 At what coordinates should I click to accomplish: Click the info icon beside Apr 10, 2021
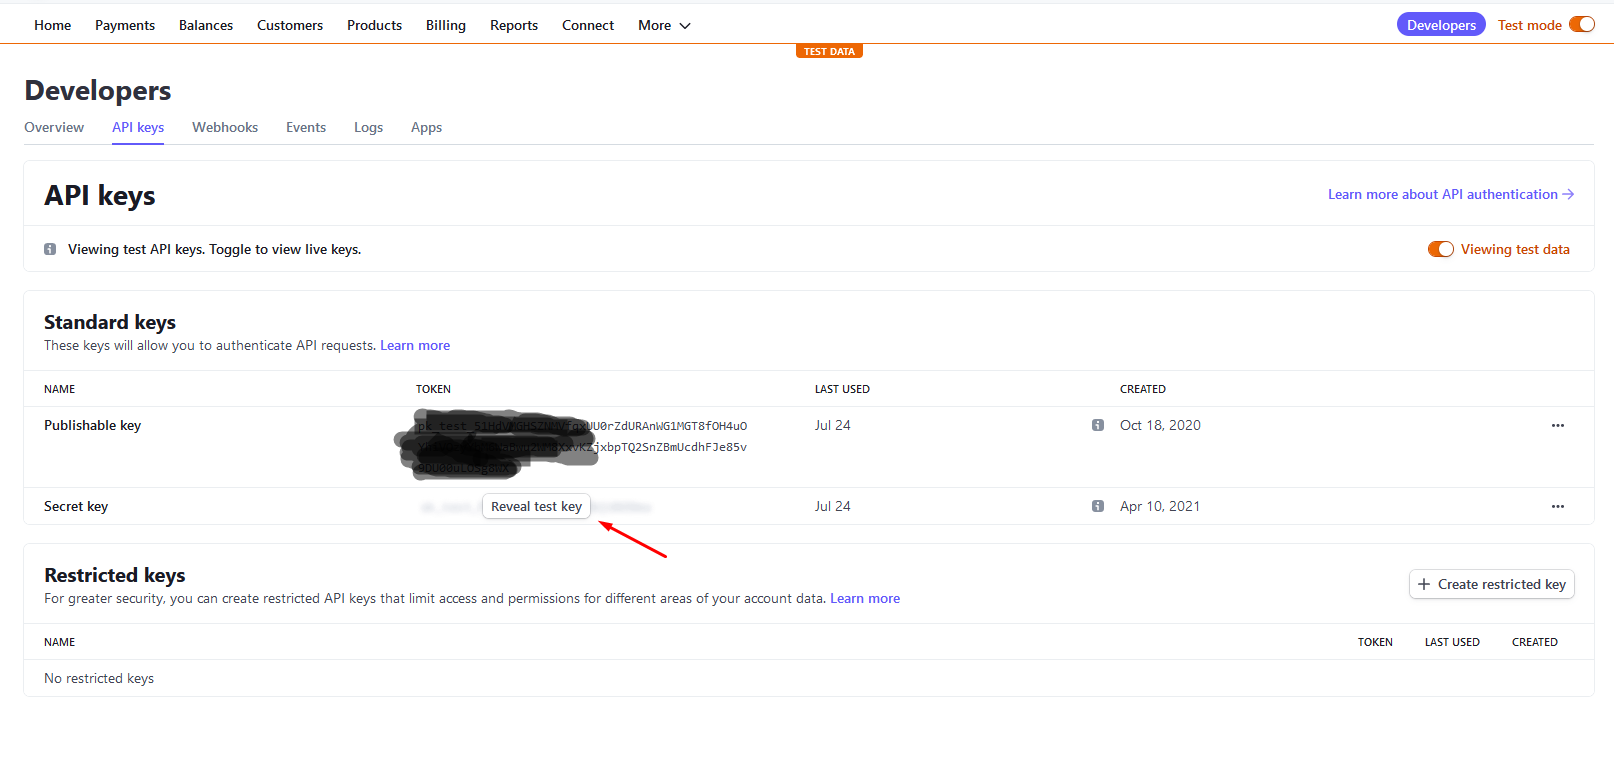point(1097,506)
